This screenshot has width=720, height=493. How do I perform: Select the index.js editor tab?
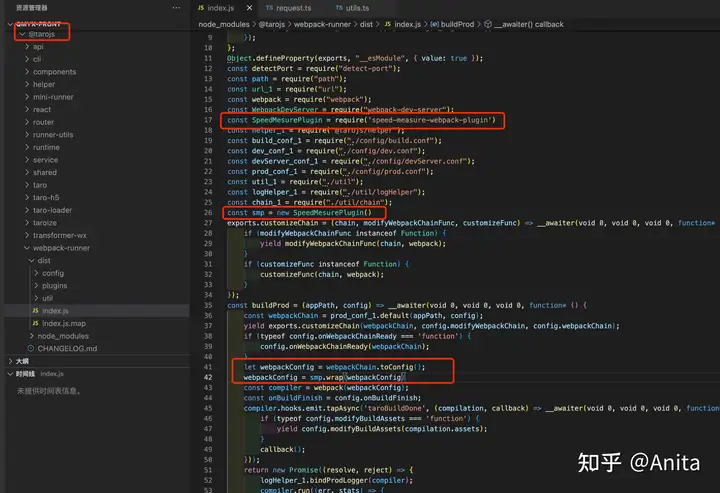tap(221, 8)
